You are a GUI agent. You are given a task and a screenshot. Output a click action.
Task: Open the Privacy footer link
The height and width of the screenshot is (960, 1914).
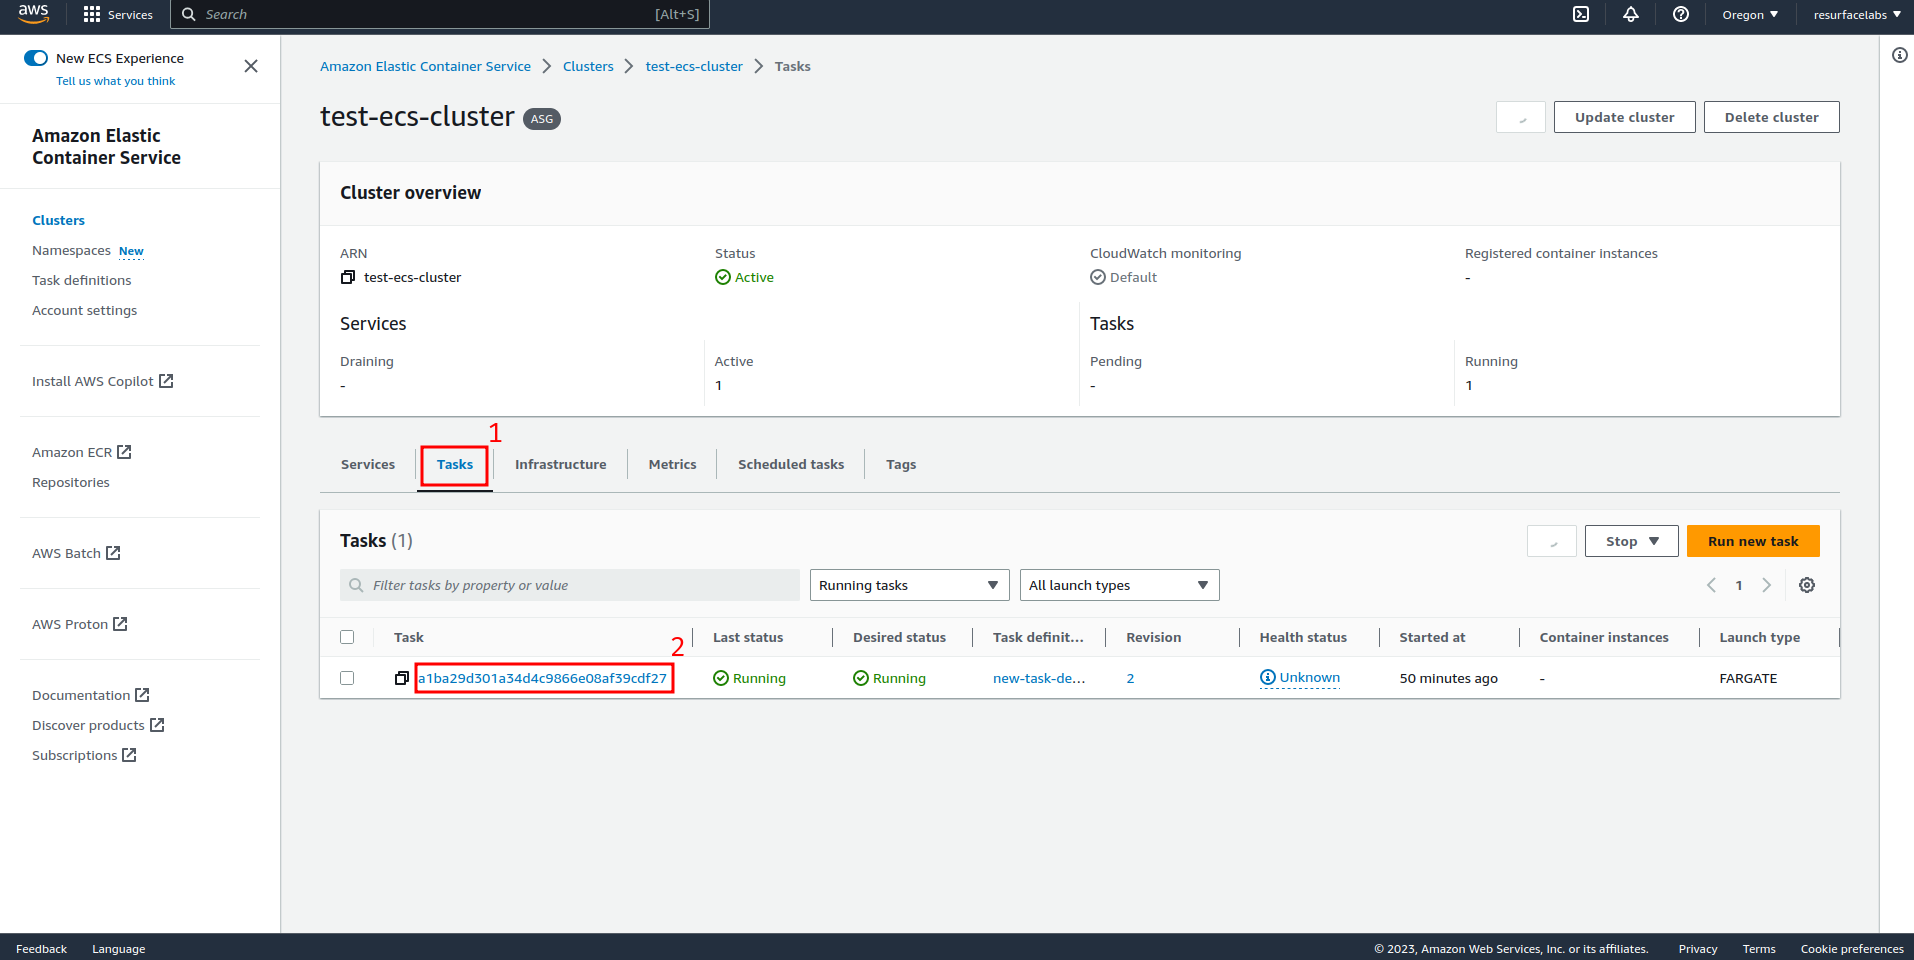1698,949
